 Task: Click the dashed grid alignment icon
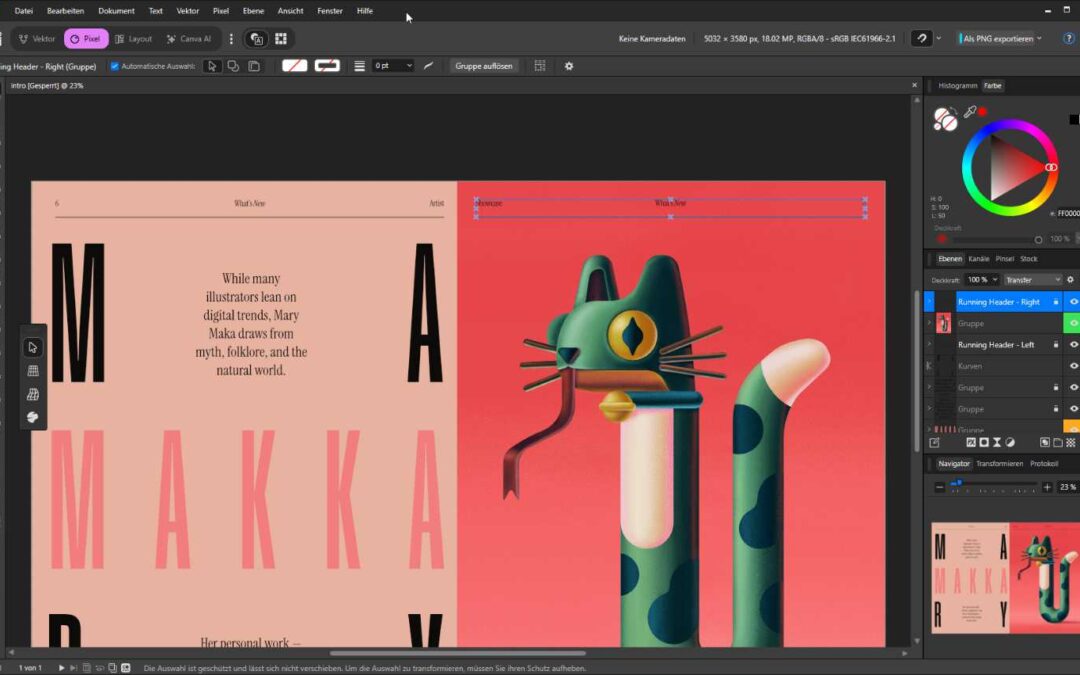(540, 66)
